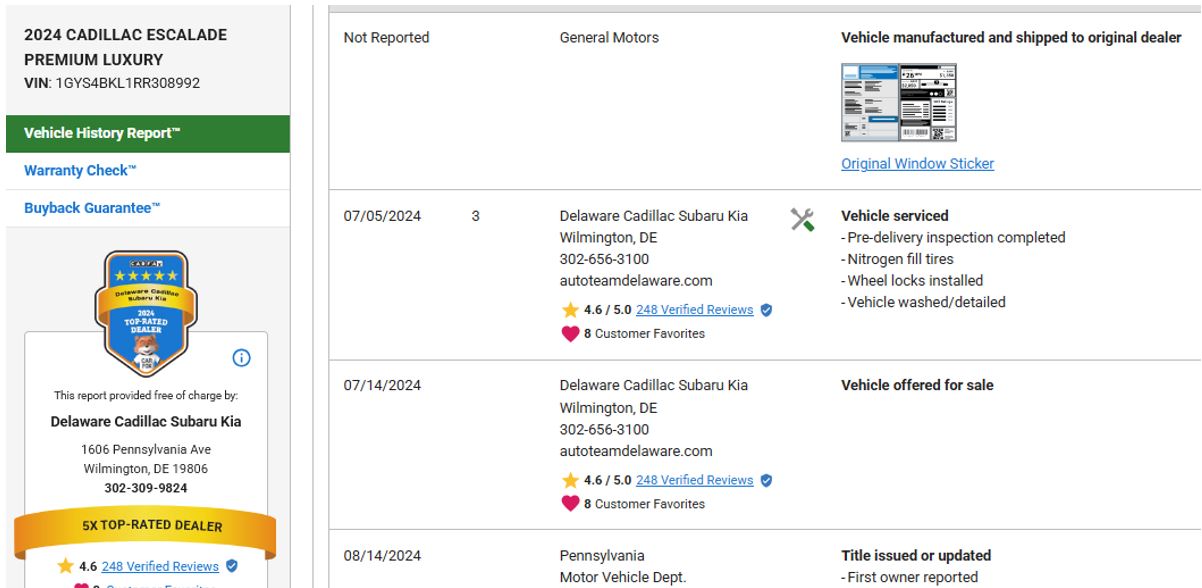1202x588 pixels.
Task: Click the info icon in dealer card
Action: pos(242,359)
